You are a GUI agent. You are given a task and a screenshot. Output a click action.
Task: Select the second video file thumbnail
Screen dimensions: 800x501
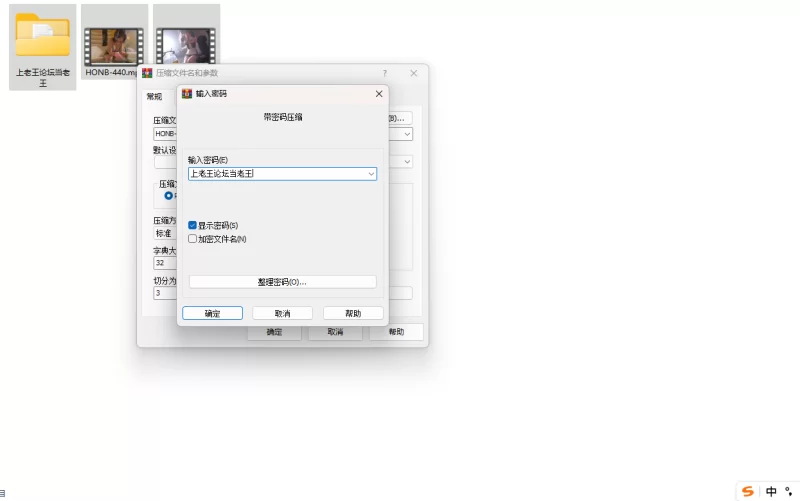tap(186, 46)
